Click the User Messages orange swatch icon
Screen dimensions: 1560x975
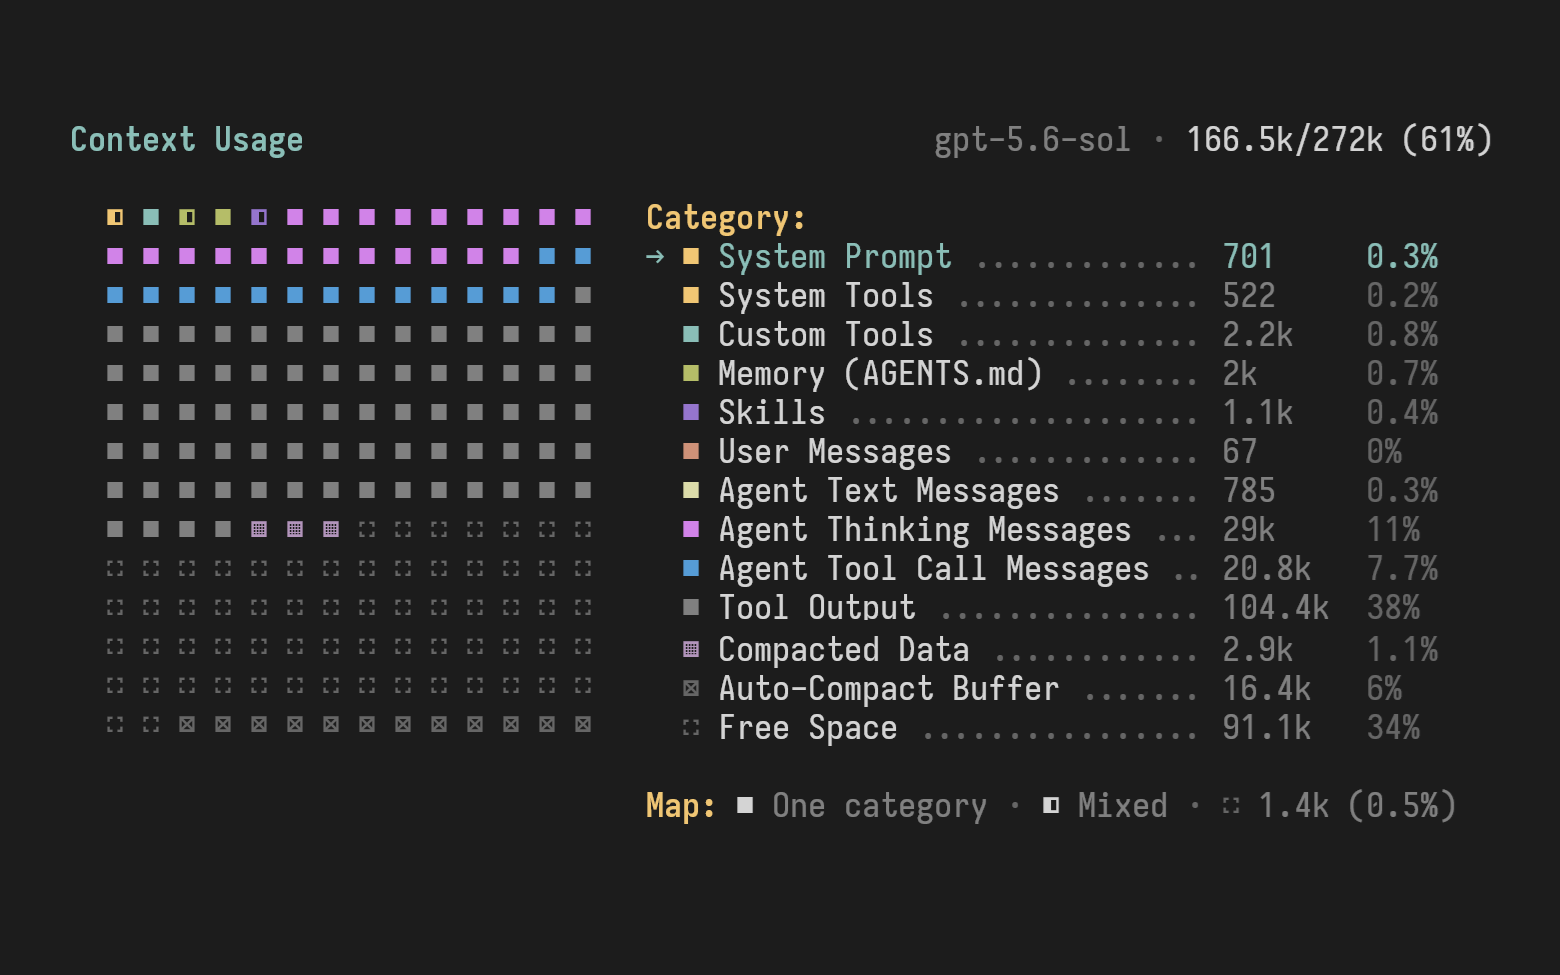pyautogui.click(x=691, y=451)
